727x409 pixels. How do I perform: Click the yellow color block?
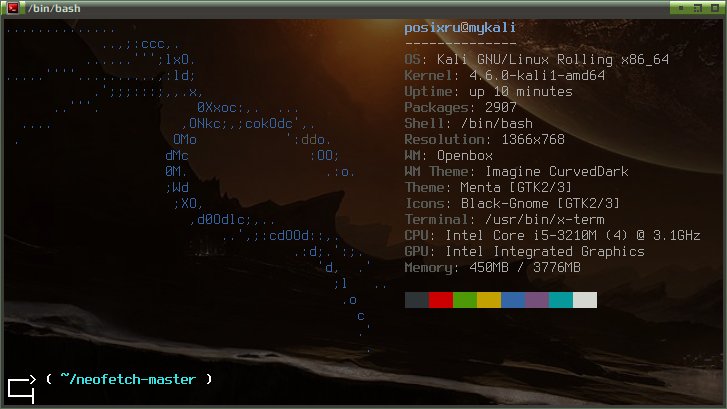(489, 300)
